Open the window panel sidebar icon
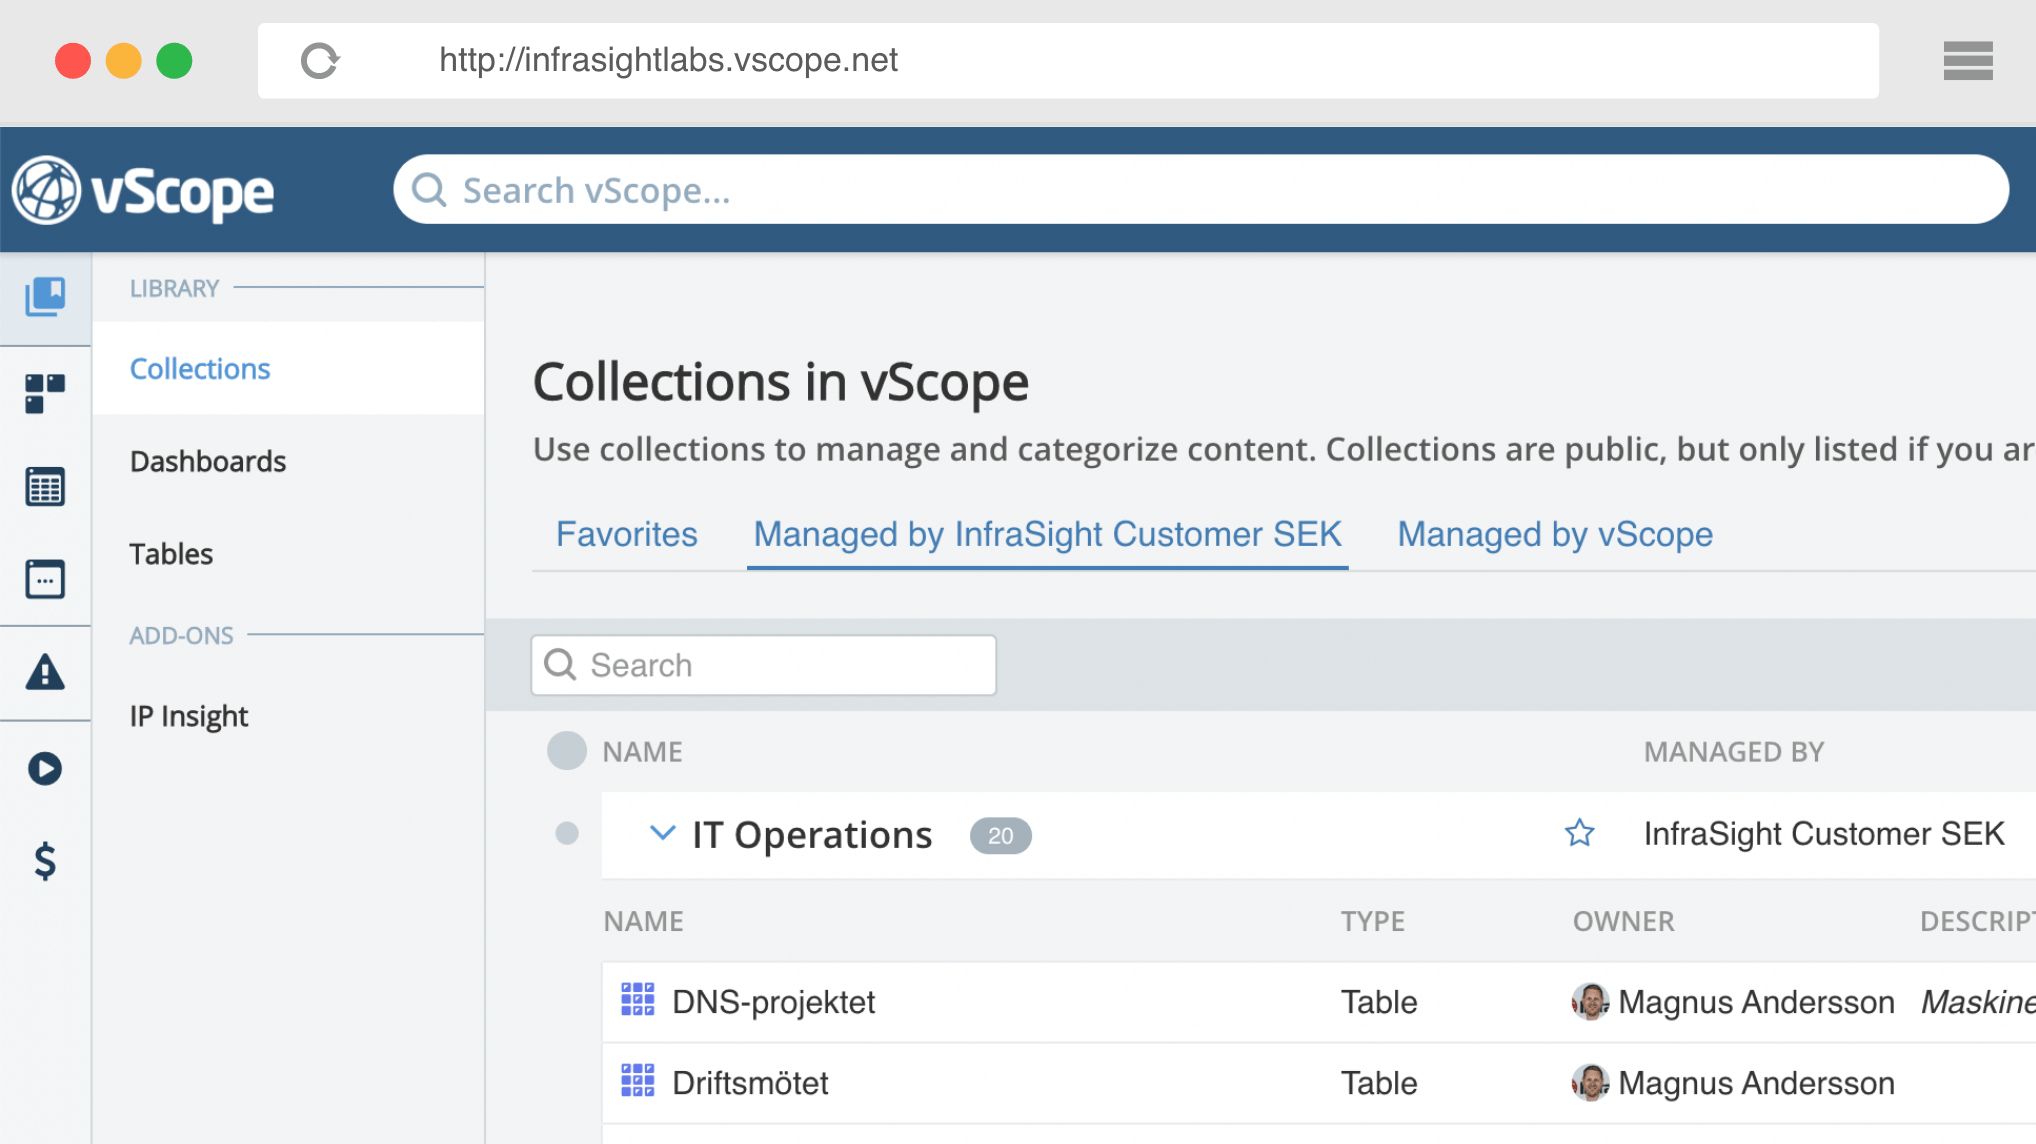This screenshot has width=2036, height=1144. tap(45, 579)
